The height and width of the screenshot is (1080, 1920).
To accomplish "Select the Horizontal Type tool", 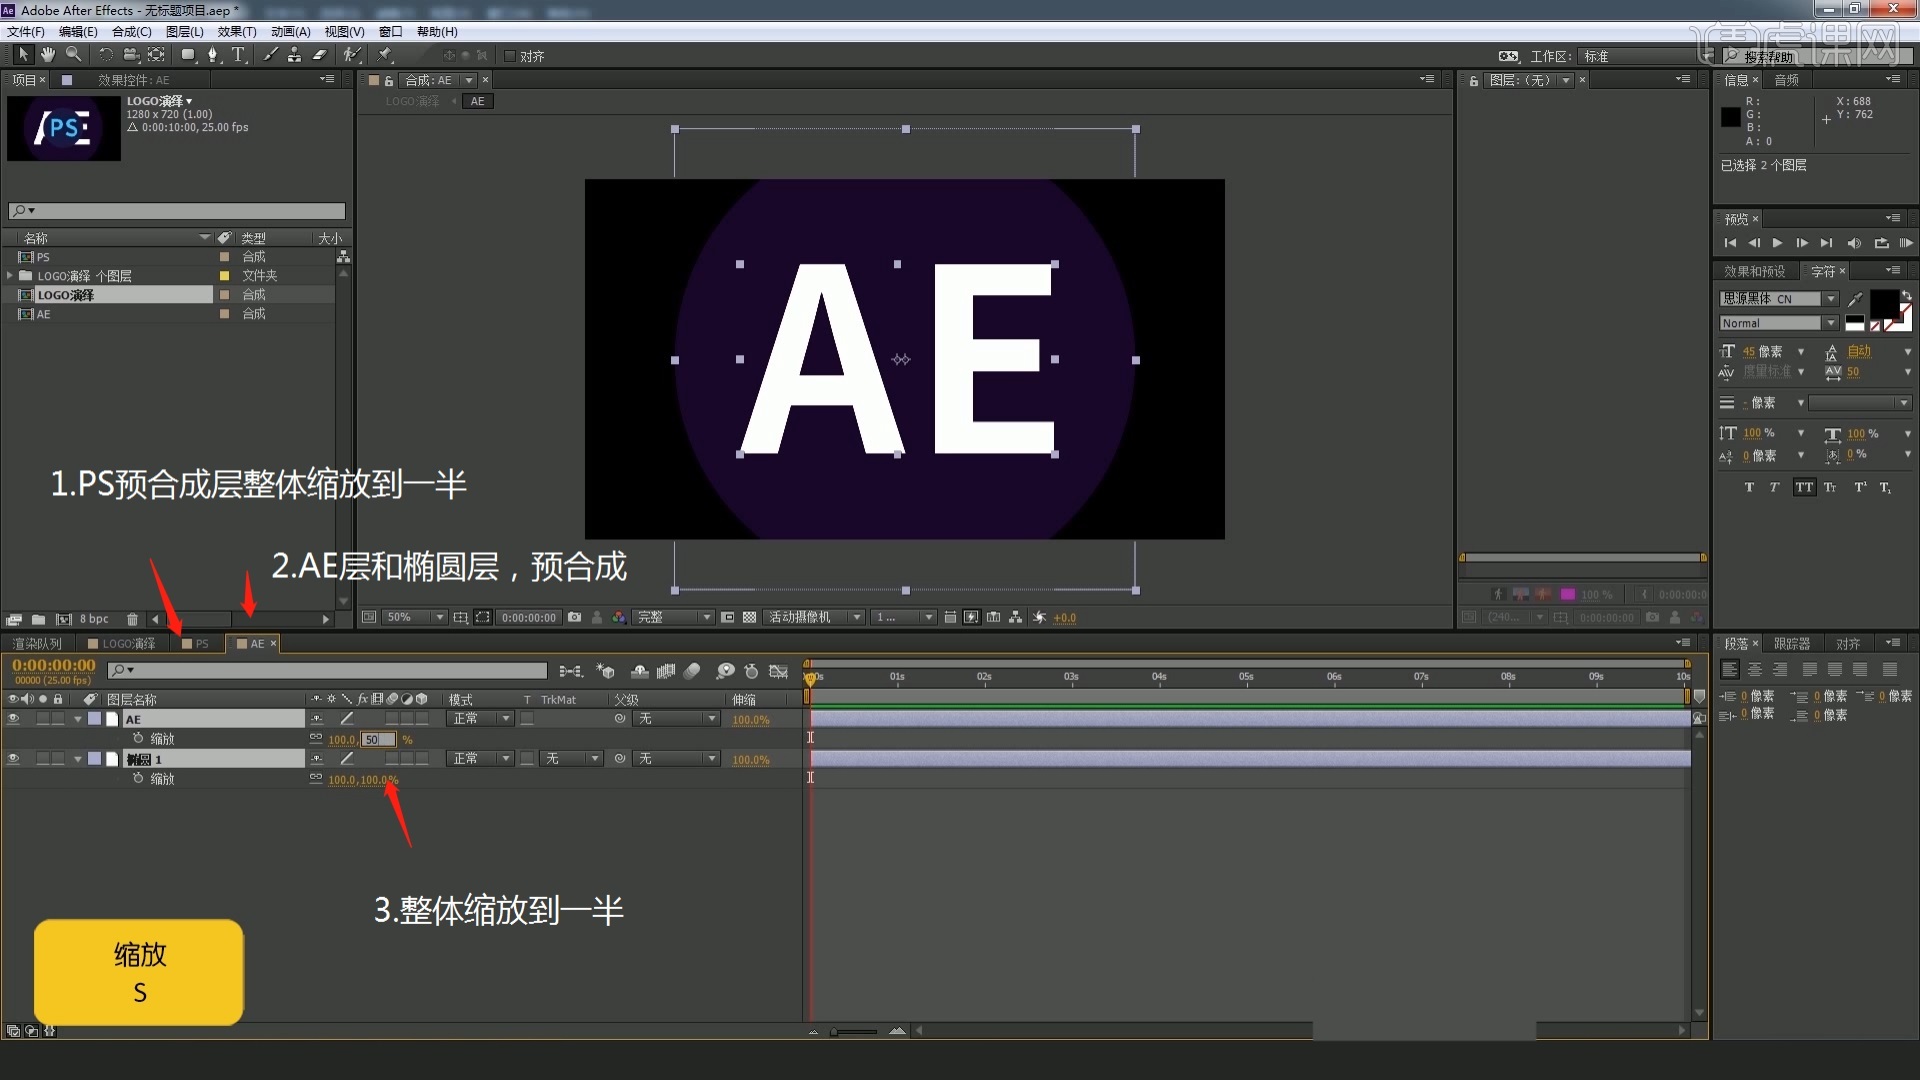I will (x=239, y=55).
